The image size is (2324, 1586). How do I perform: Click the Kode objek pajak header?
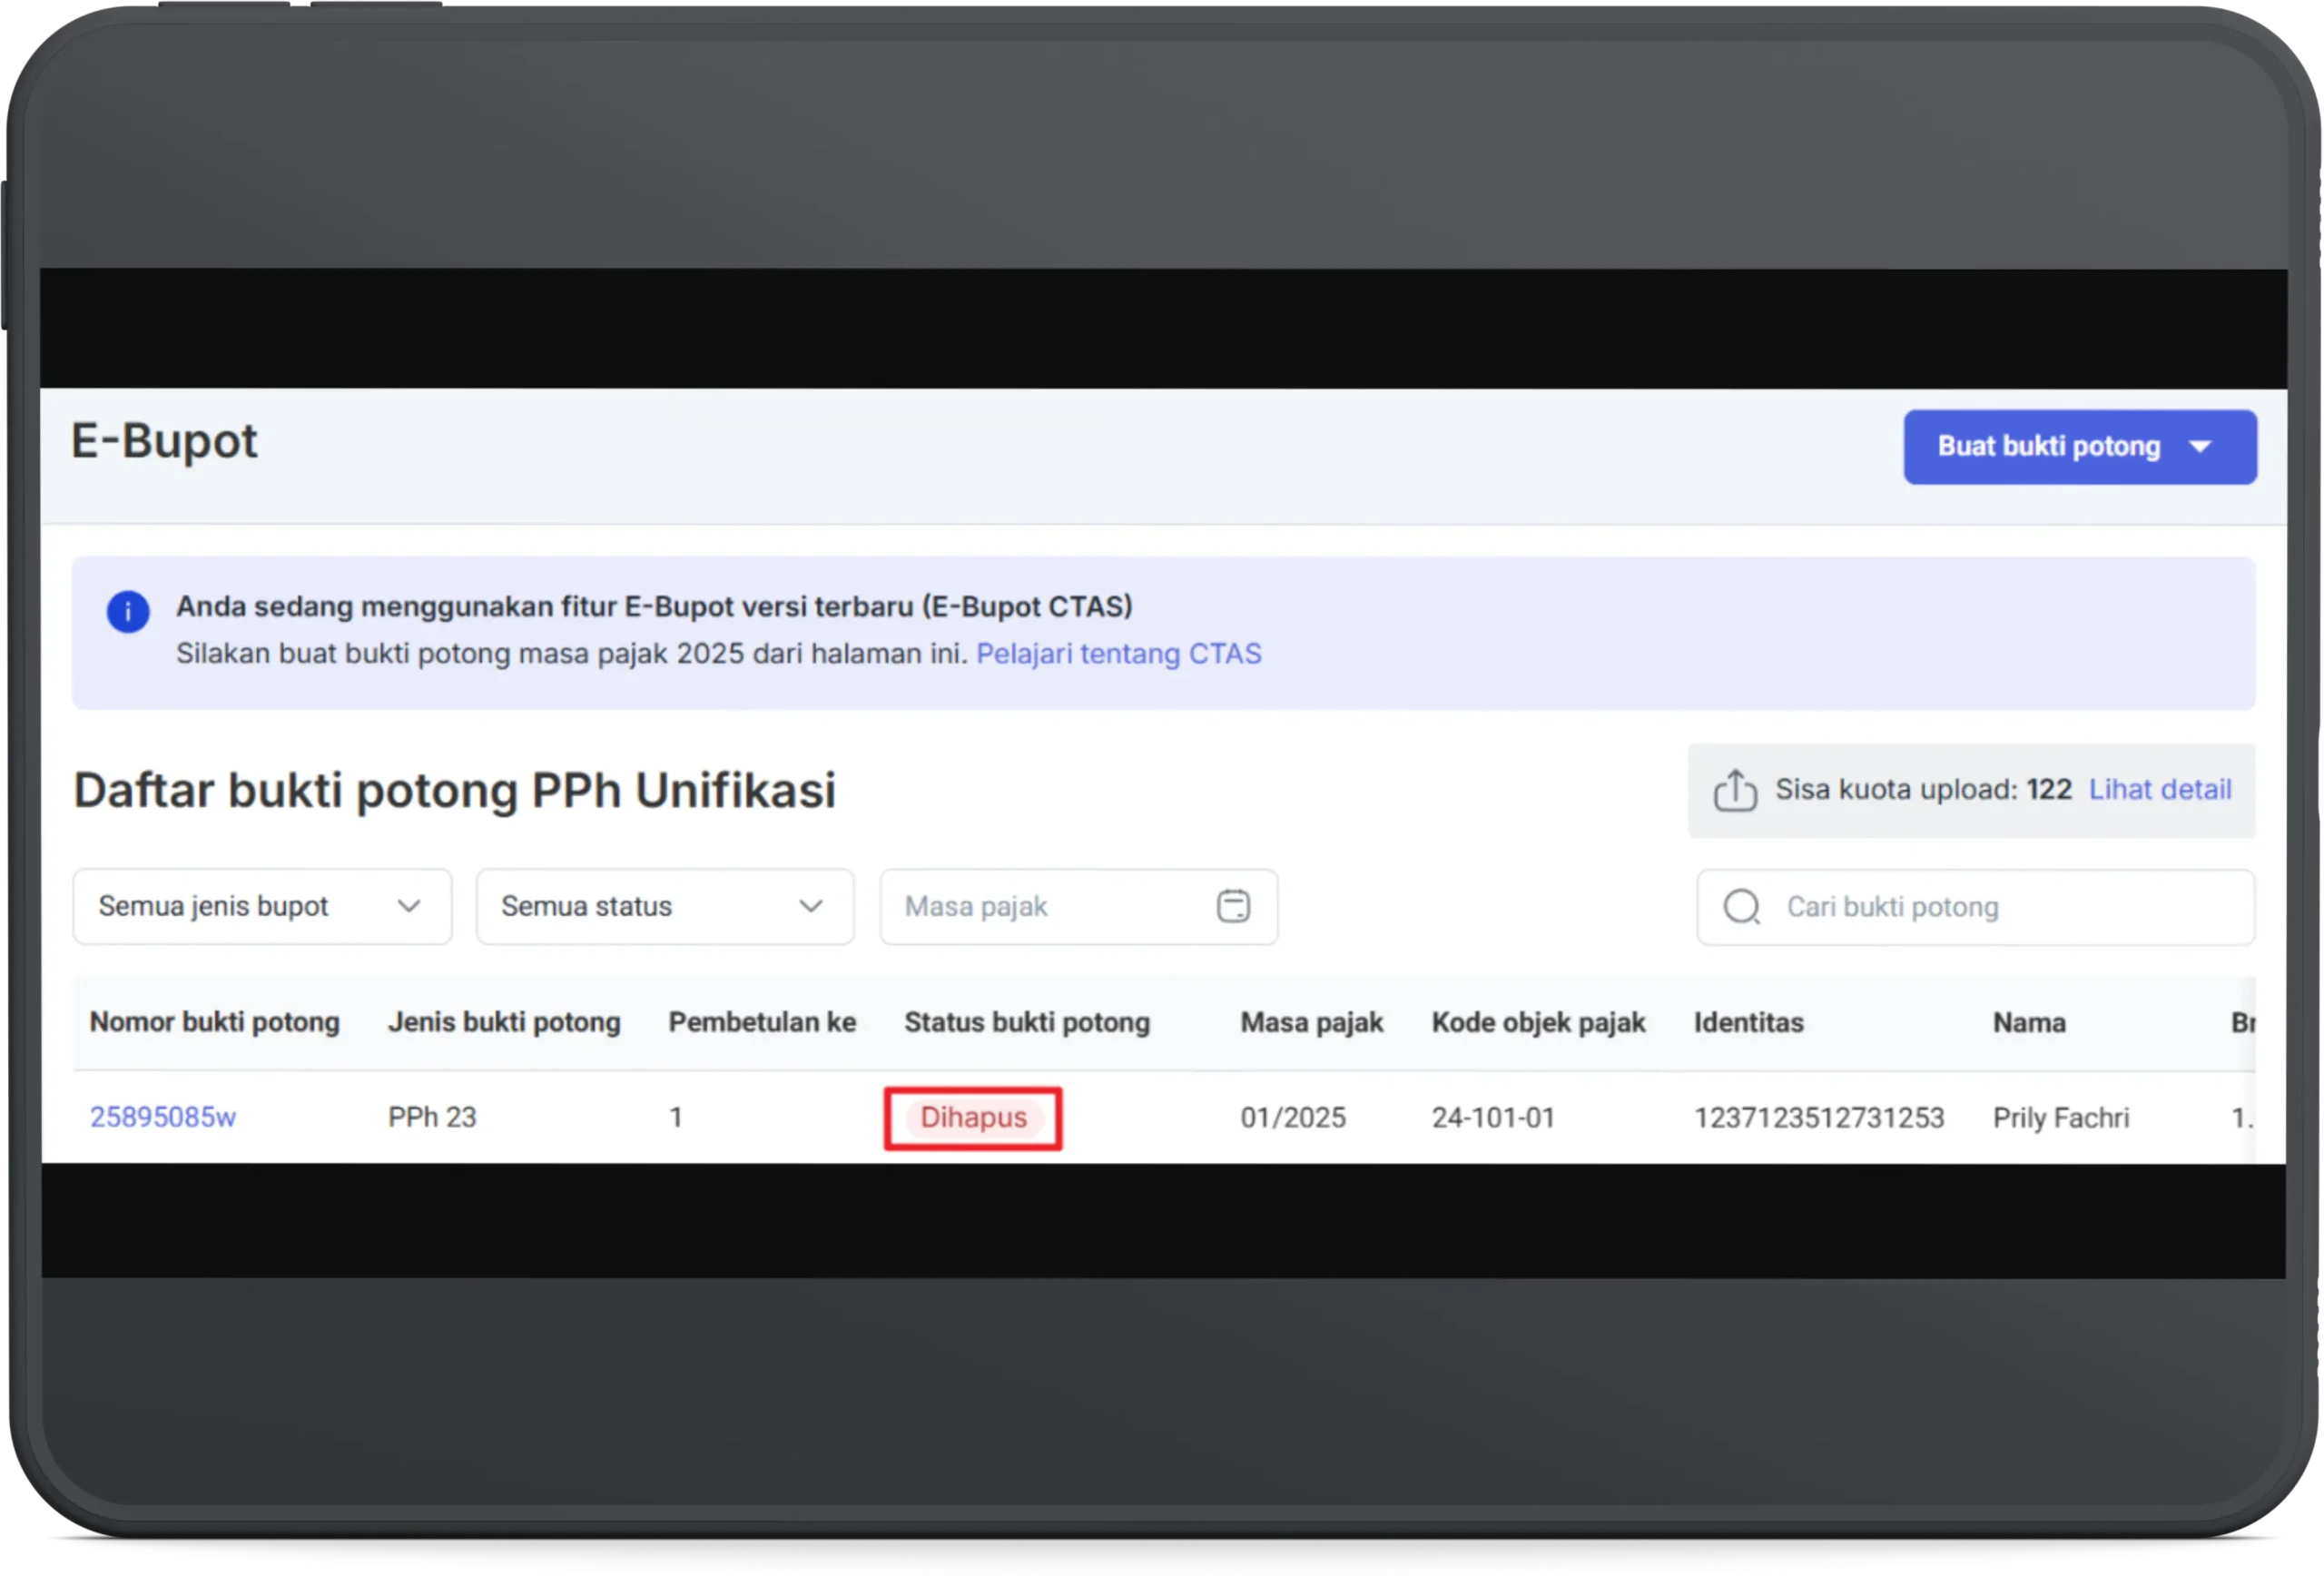1538,1022
